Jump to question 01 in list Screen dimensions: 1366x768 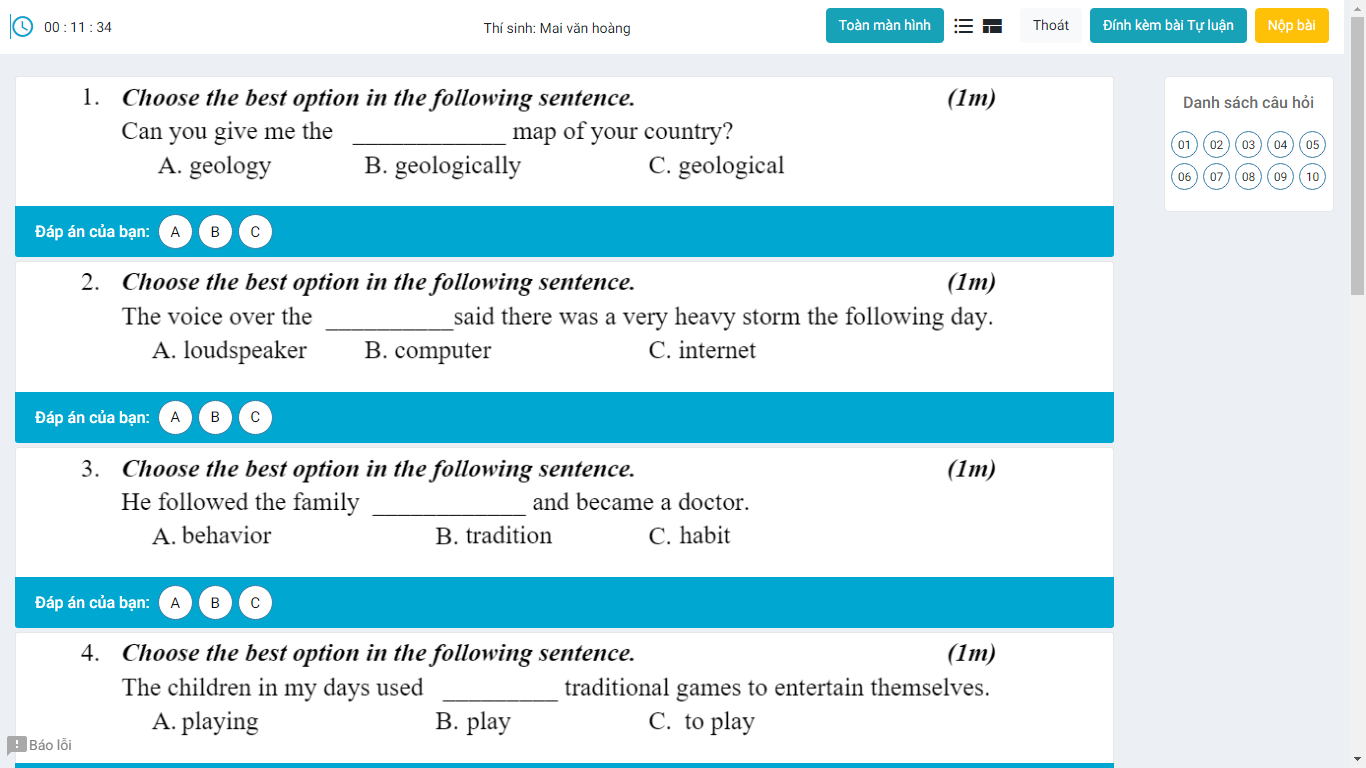click(x=1184, y=145)
